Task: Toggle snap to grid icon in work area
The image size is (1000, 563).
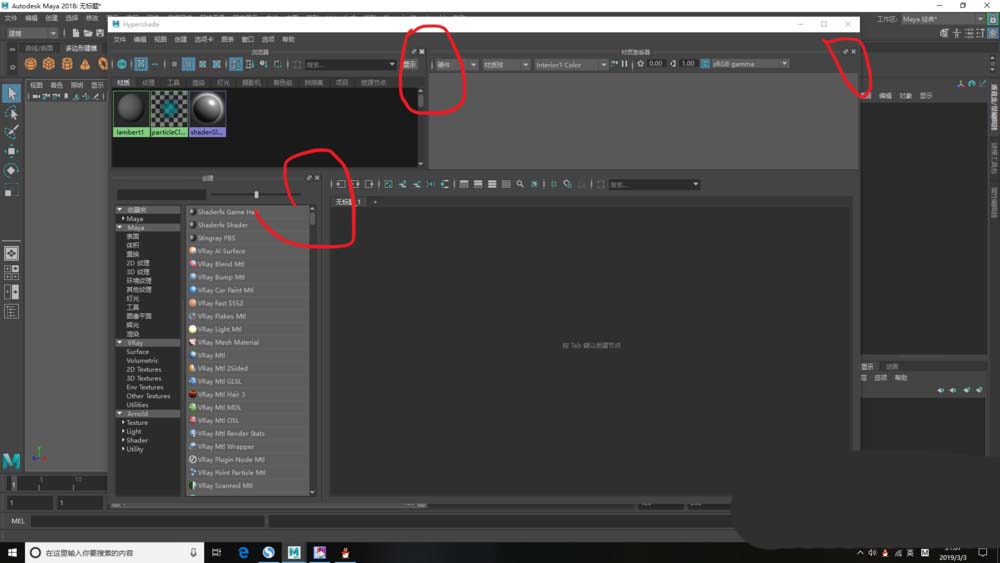Action: click(x=567, y=184)
